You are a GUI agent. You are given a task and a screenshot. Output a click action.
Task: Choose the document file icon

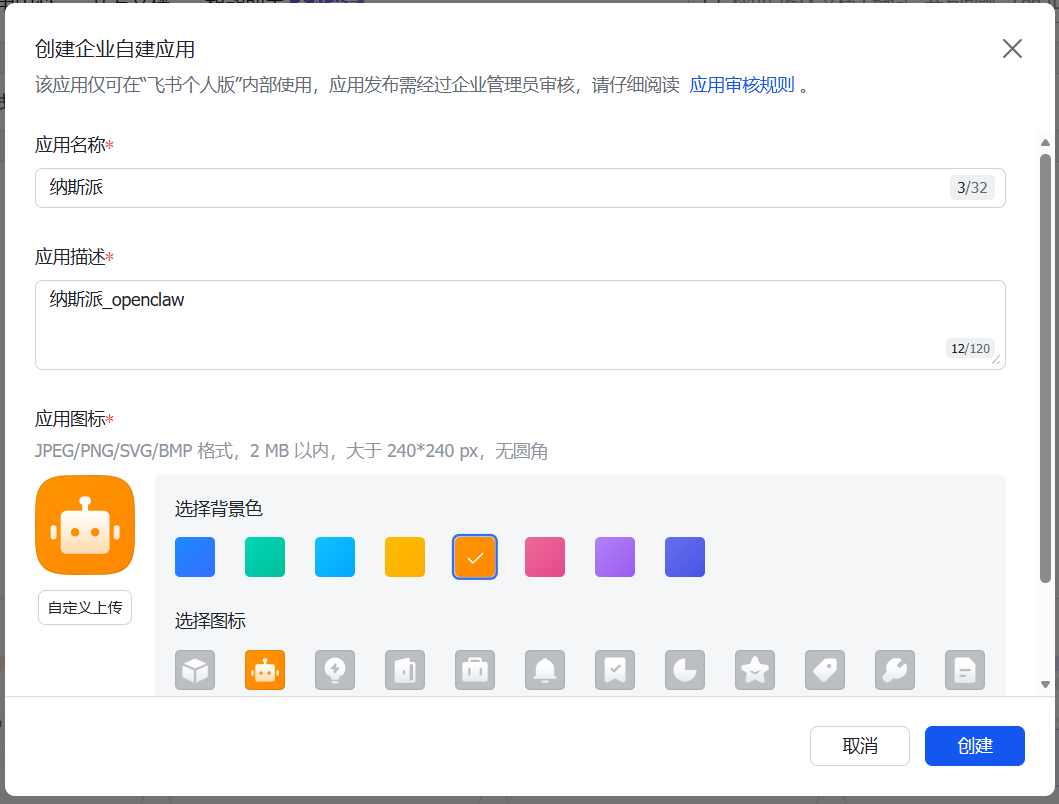[x=965, y=670]
